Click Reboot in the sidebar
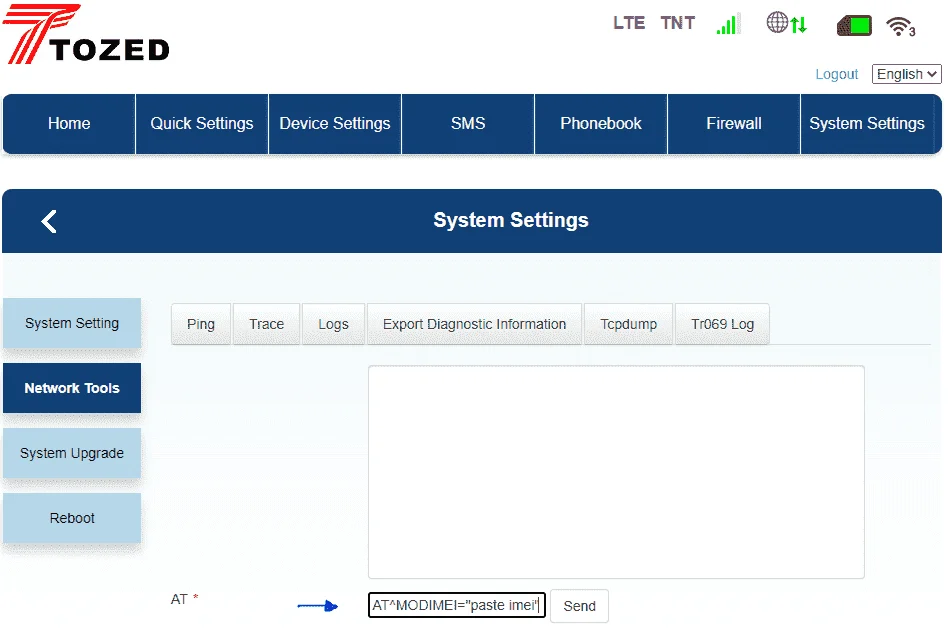Screen dimensions: 950x637 pos(72,518)
